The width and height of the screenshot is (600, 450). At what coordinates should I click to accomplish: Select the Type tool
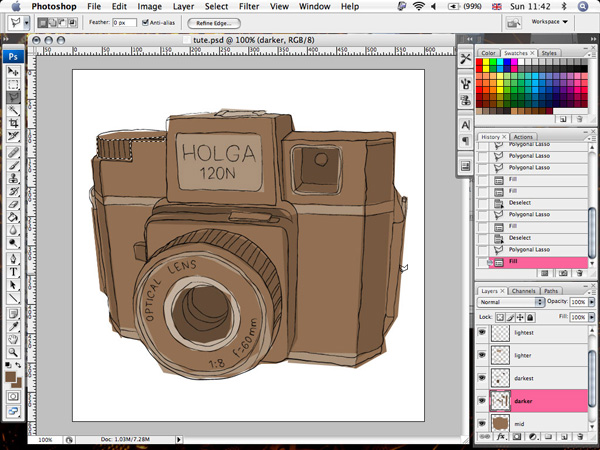click(13, 272)
